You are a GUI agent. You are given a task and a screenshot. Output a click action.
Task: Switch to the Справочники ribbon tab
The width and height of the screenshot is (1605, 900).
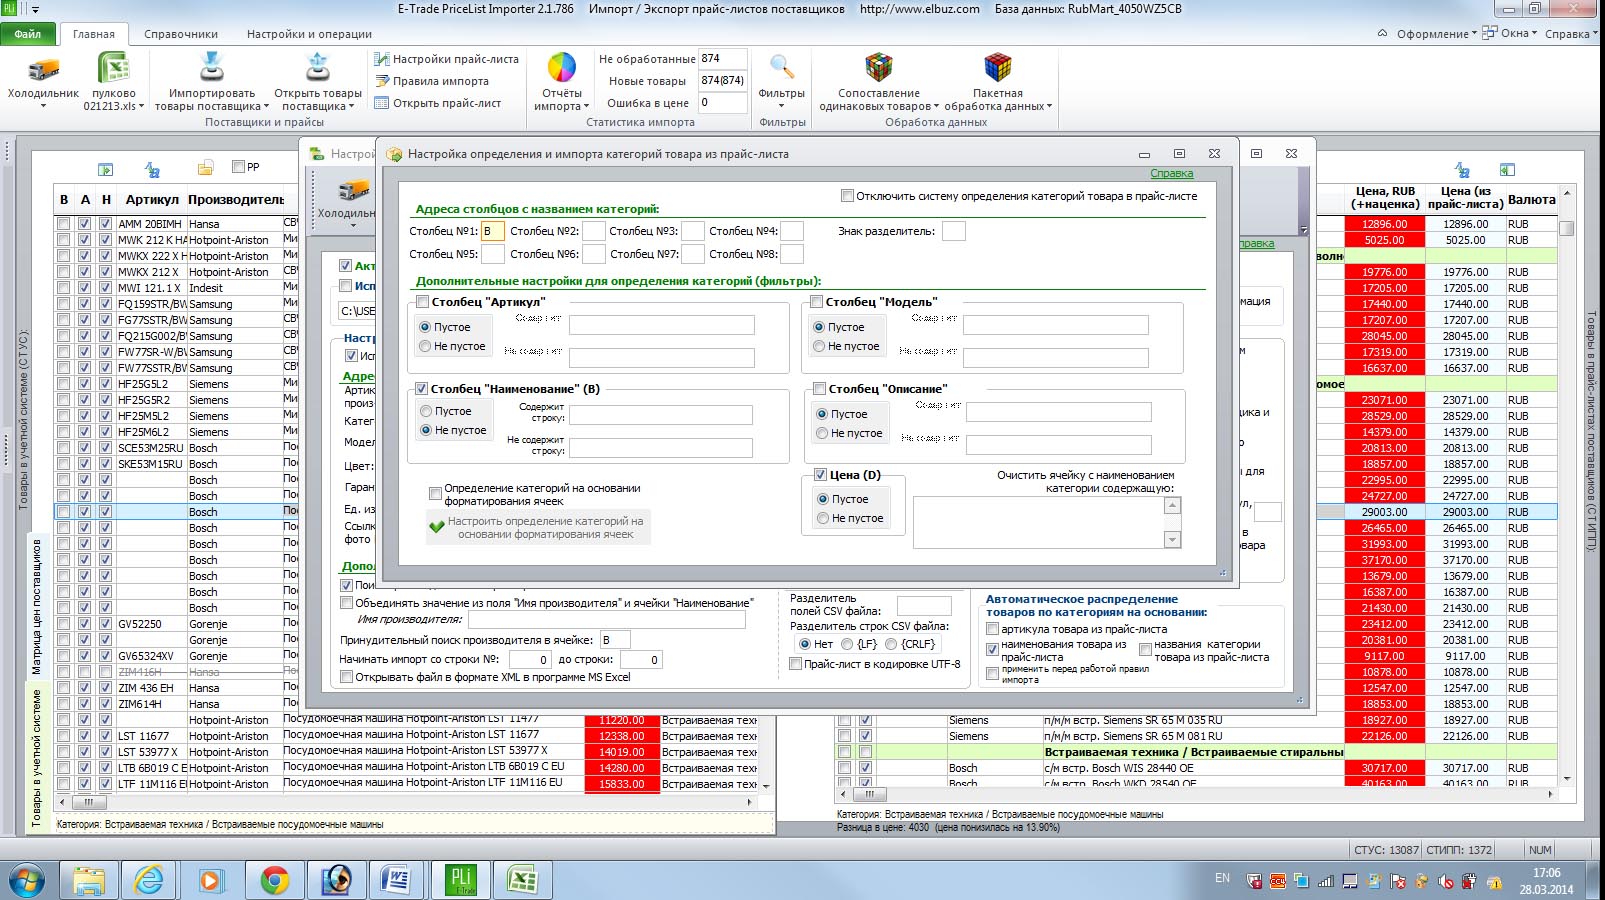(x=181, y=34)
